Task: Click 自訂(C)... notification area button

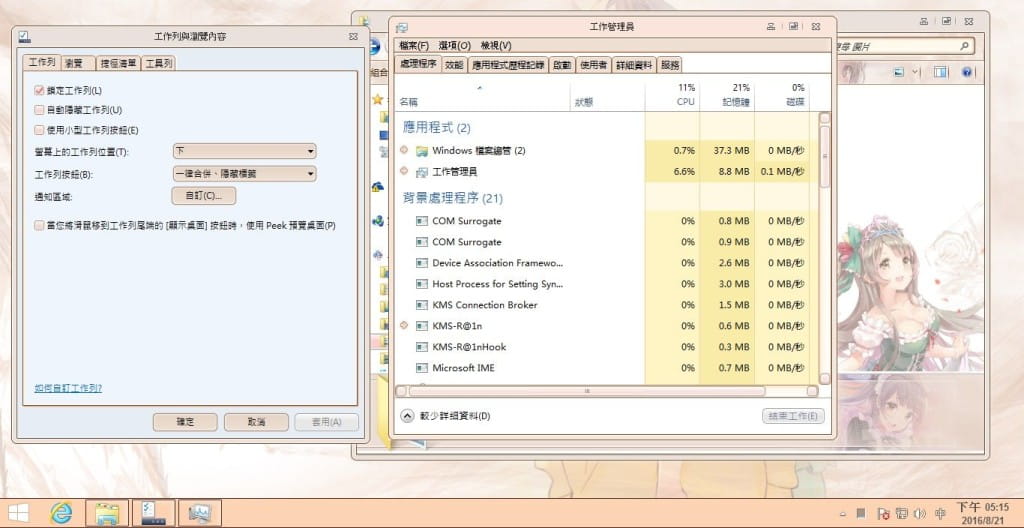Action: (204, 195)
